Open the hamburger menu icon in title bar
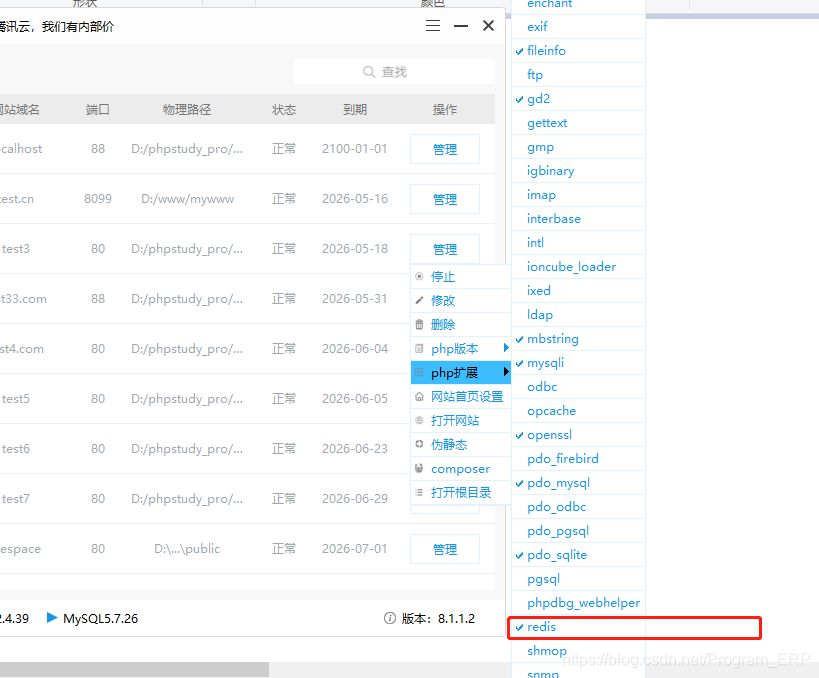This screenshot has height=678, width=819. click(x=432, y=26)
